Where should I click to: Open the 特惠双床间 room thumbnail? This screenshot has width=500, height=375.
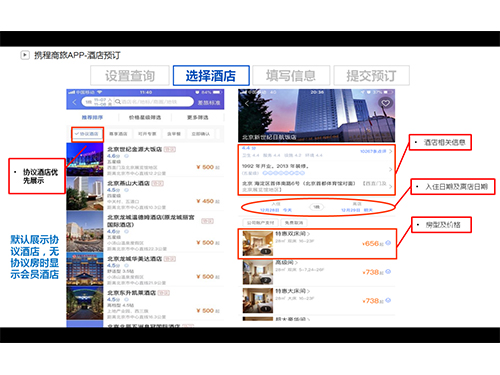258,243
